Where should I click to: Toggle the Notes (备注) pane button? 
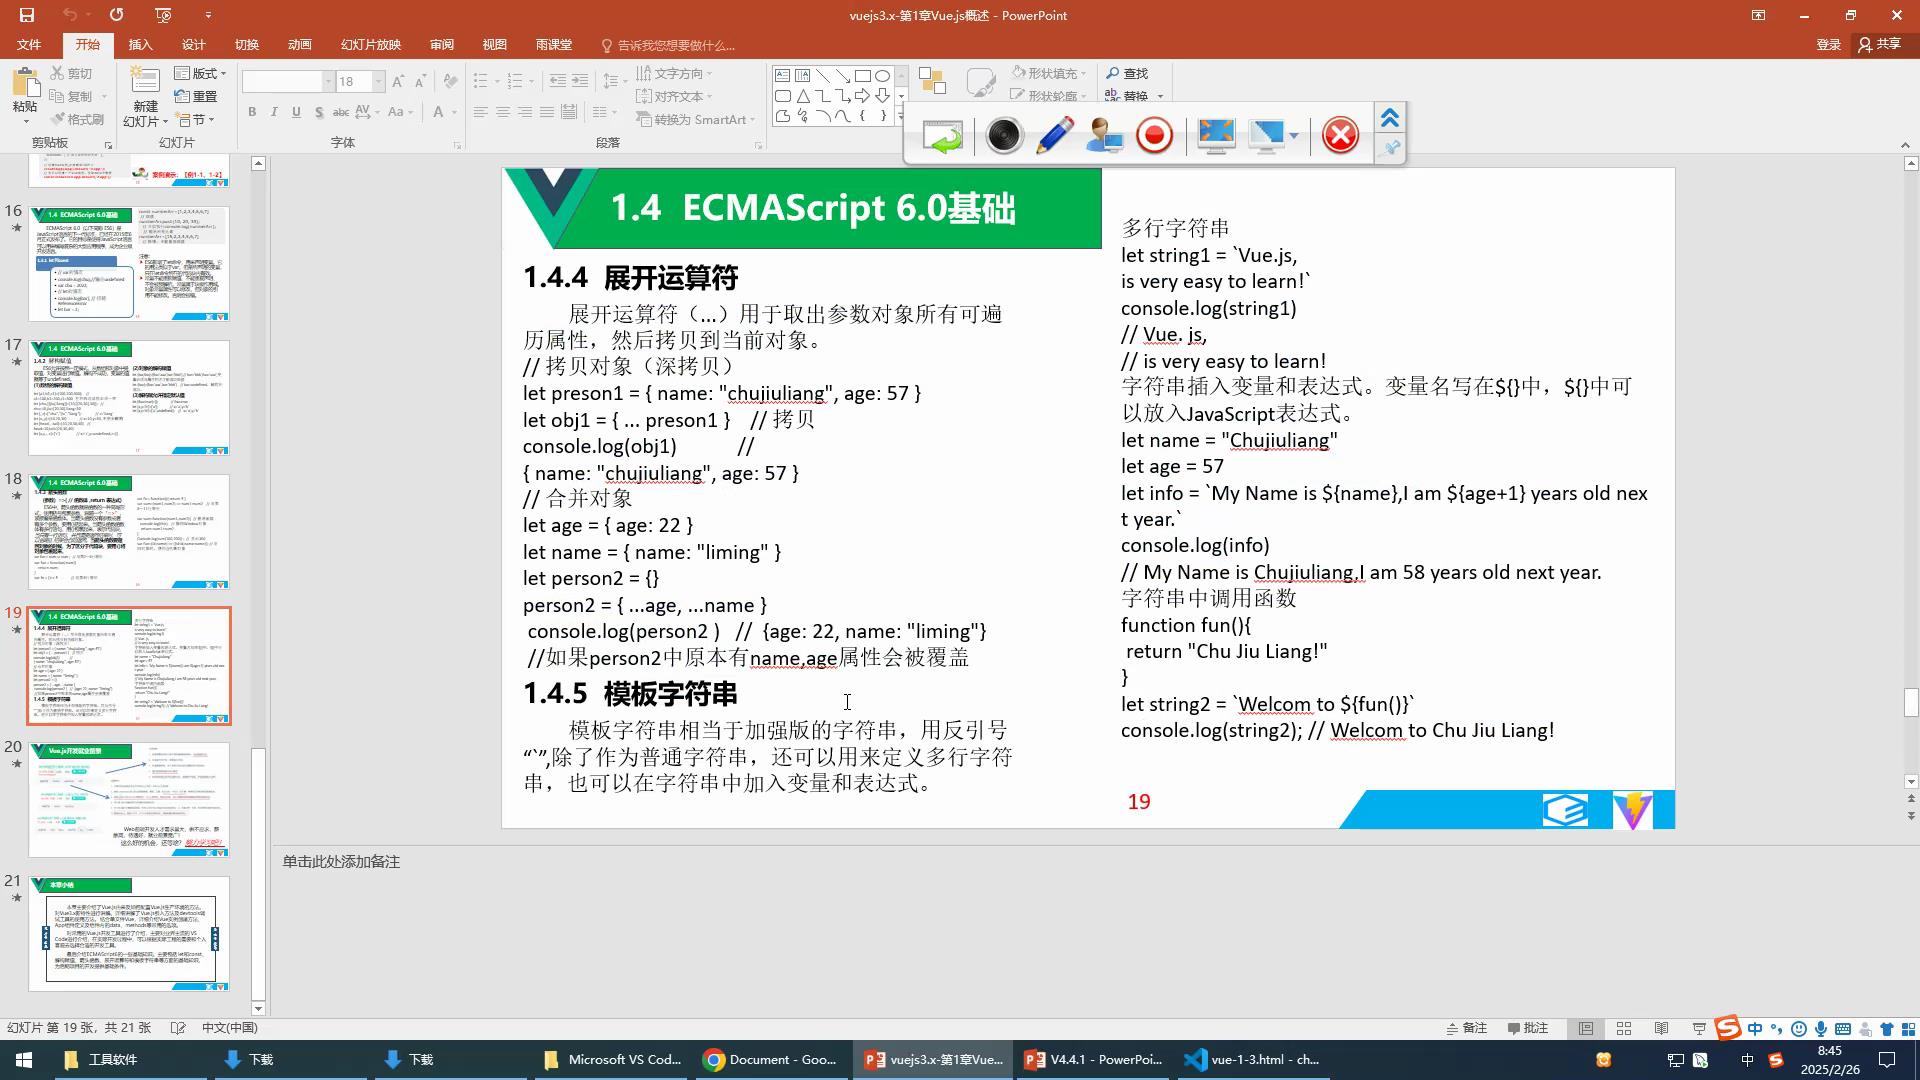point(1467,1028)
